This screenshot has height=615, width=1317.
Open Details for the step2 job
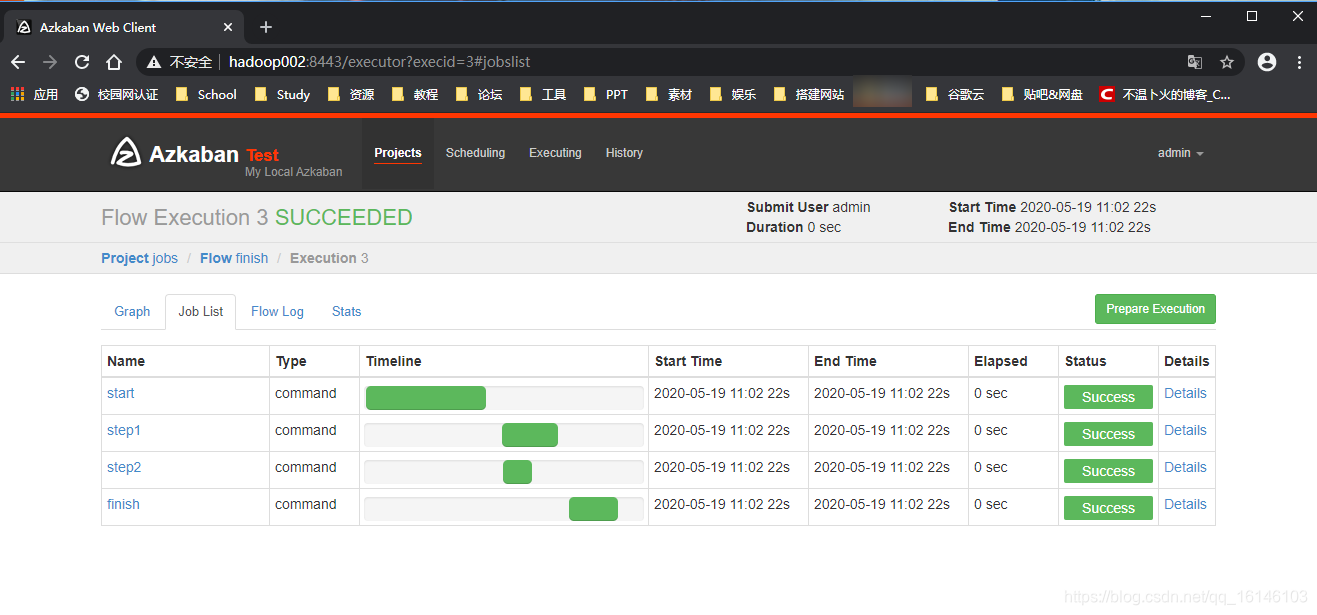[x=1185, y=467]
